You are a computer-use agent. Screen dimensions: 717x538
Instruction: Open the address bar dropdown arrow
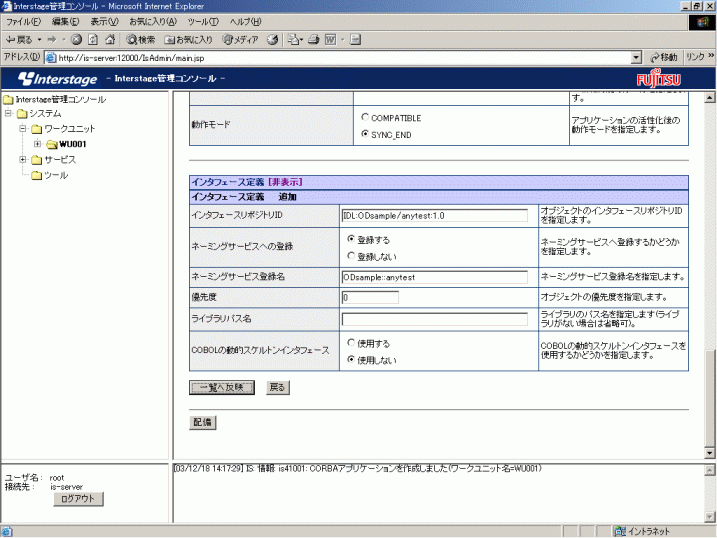pyautogui.click(x=636, y=58)
